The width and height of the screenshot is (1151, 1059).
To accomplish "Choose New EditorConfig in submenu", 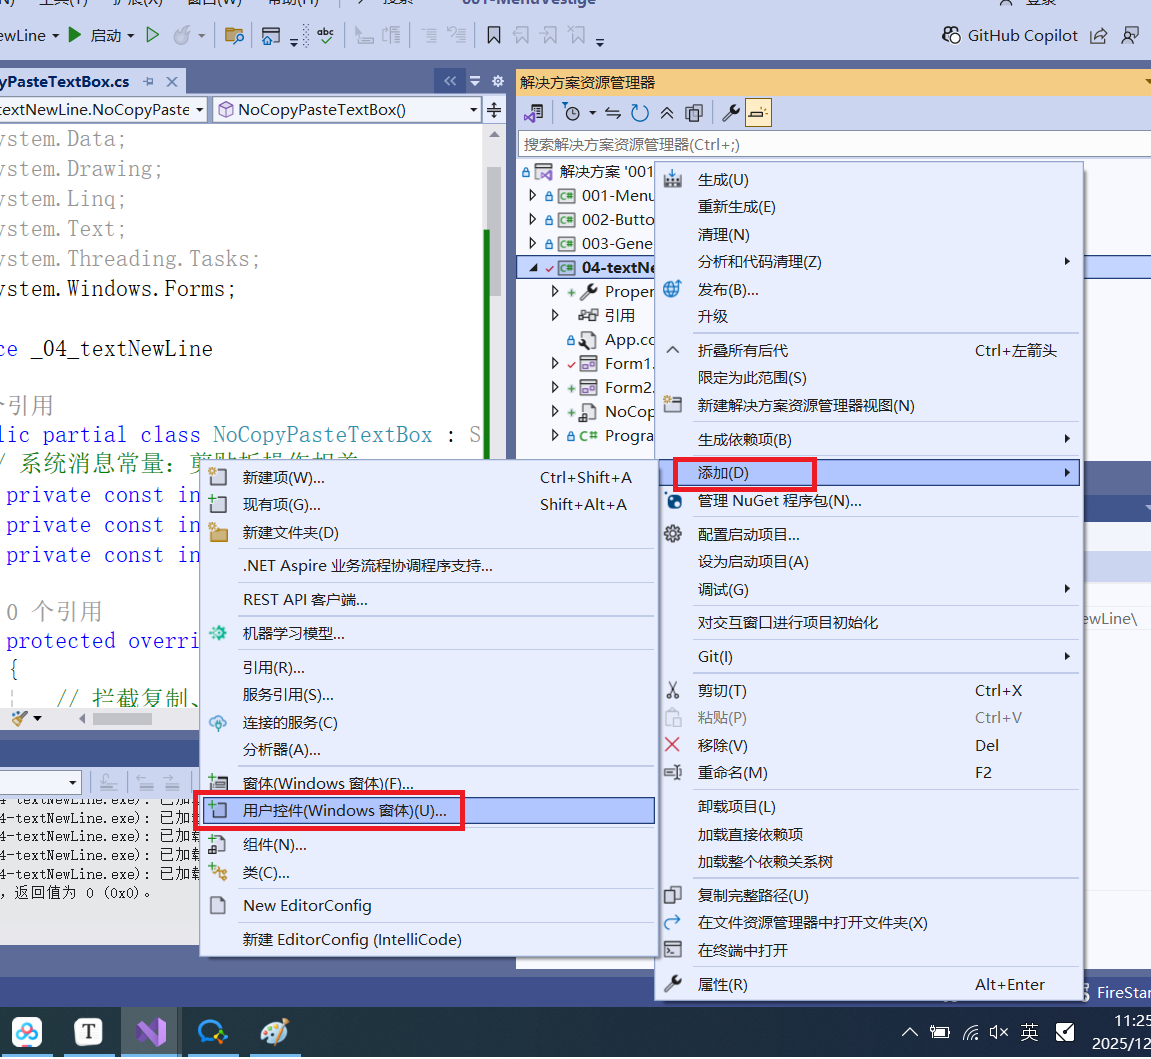I will pyautogui.click(x=428, y=906).
